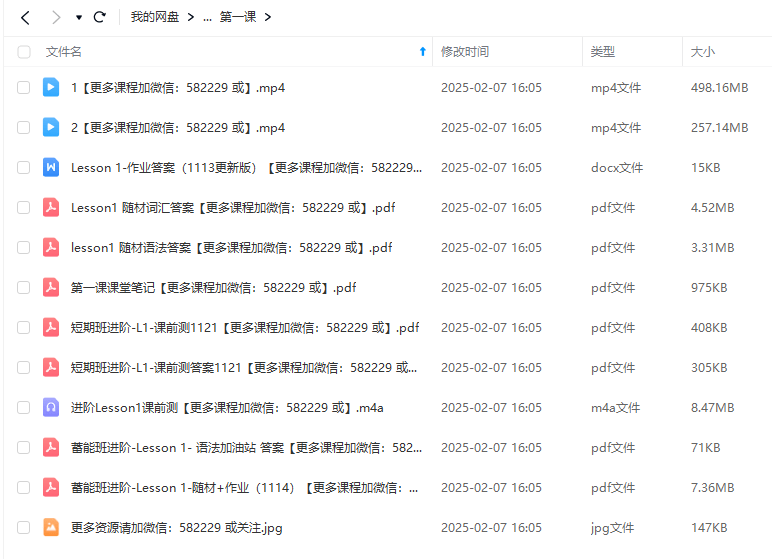Image resolution: width=772 pixels, height=559 pixels.
Task: Open 进阶Lesson1课前测 m4a file name
Action: (x=227, y=407)
